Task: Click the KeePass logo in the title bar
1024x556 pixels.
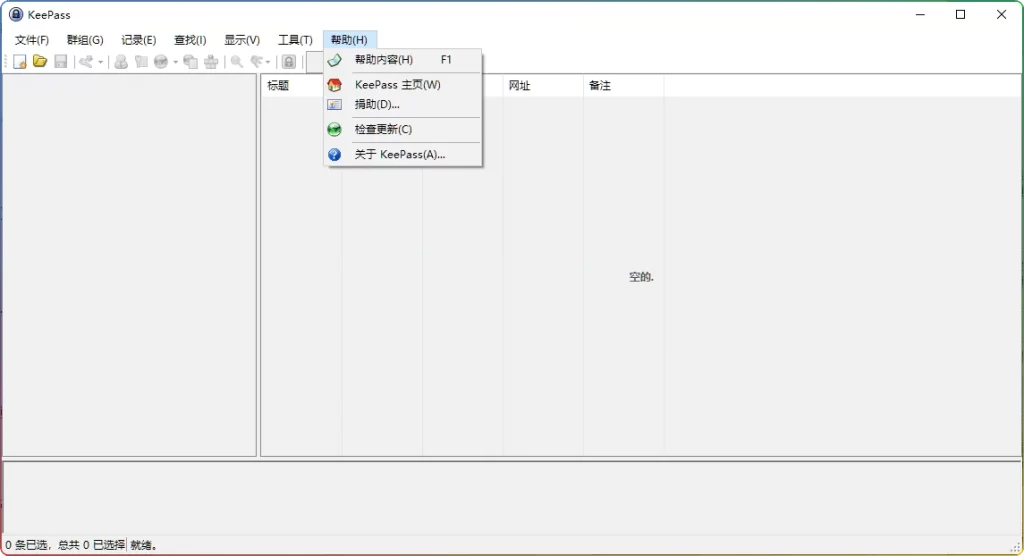Action: coord(16,14)
